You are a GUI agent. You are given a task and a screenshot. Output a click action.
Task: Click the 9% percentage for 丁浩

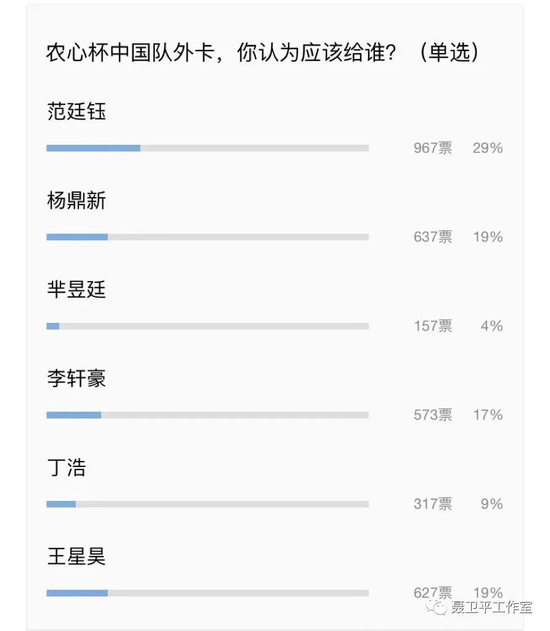click(492, 503)
